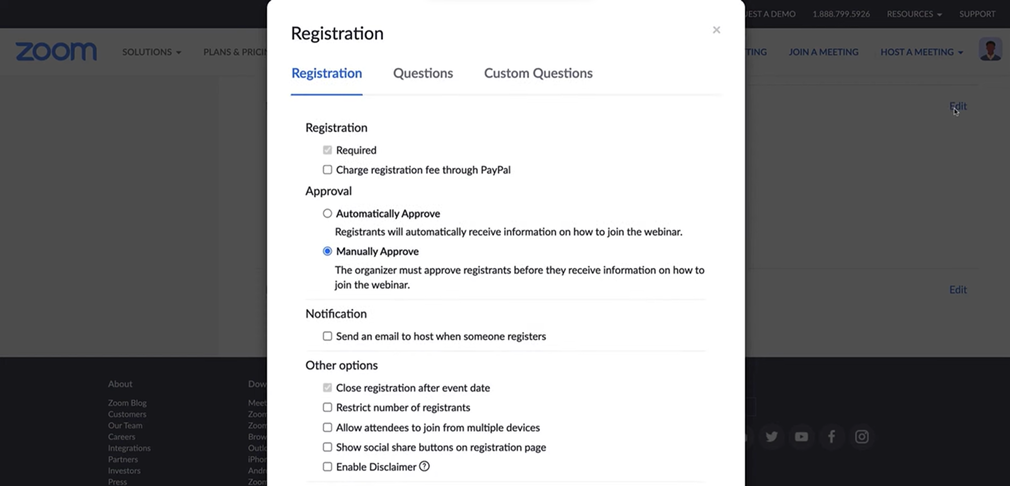Switch to the Custom Questions tab

pyautogui.click(x=538, y=73)
